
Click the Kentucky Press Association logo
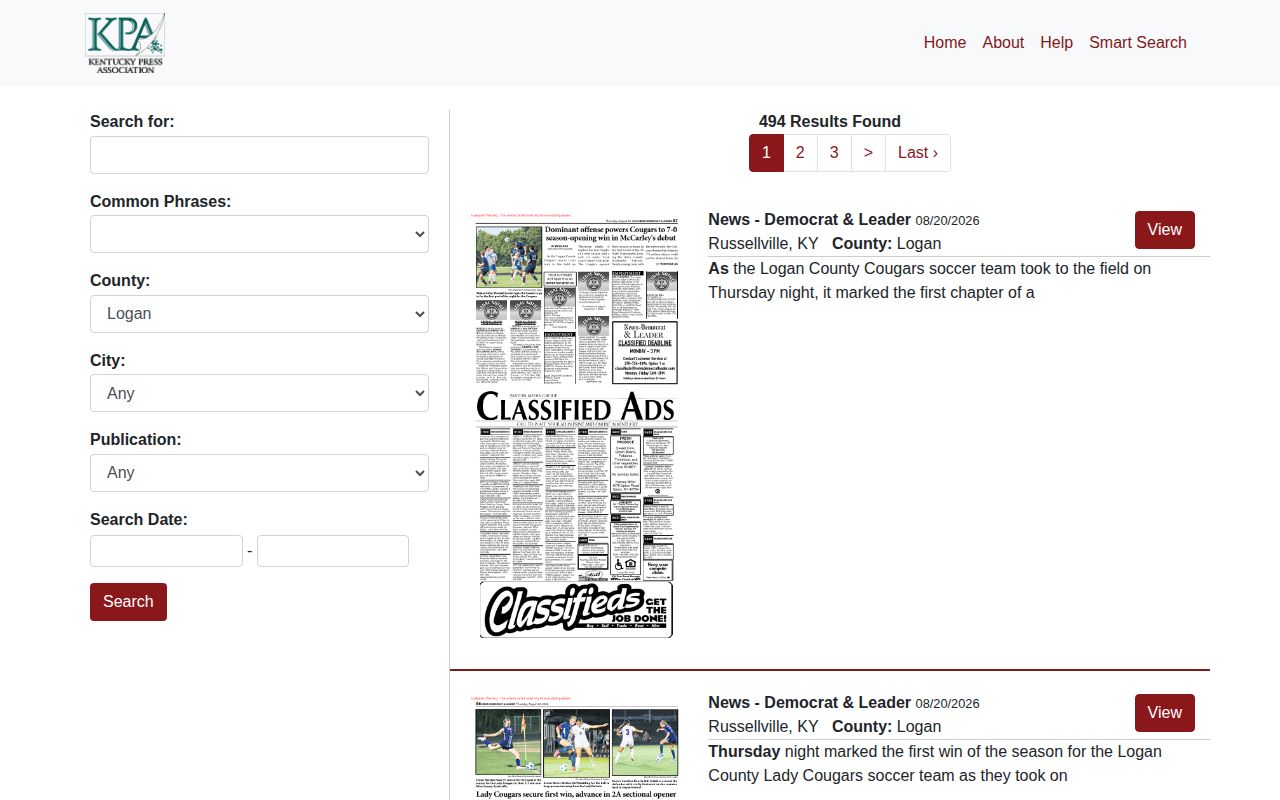[x=125, y=43]
